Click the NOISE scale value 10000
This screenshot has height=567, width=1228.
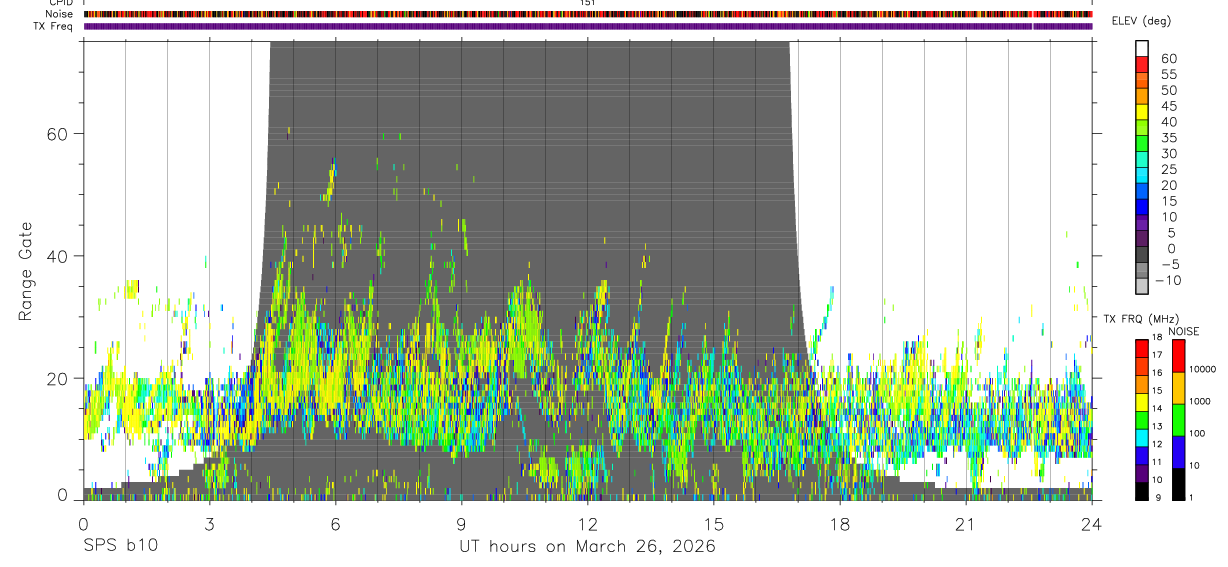pos(1201,369)
